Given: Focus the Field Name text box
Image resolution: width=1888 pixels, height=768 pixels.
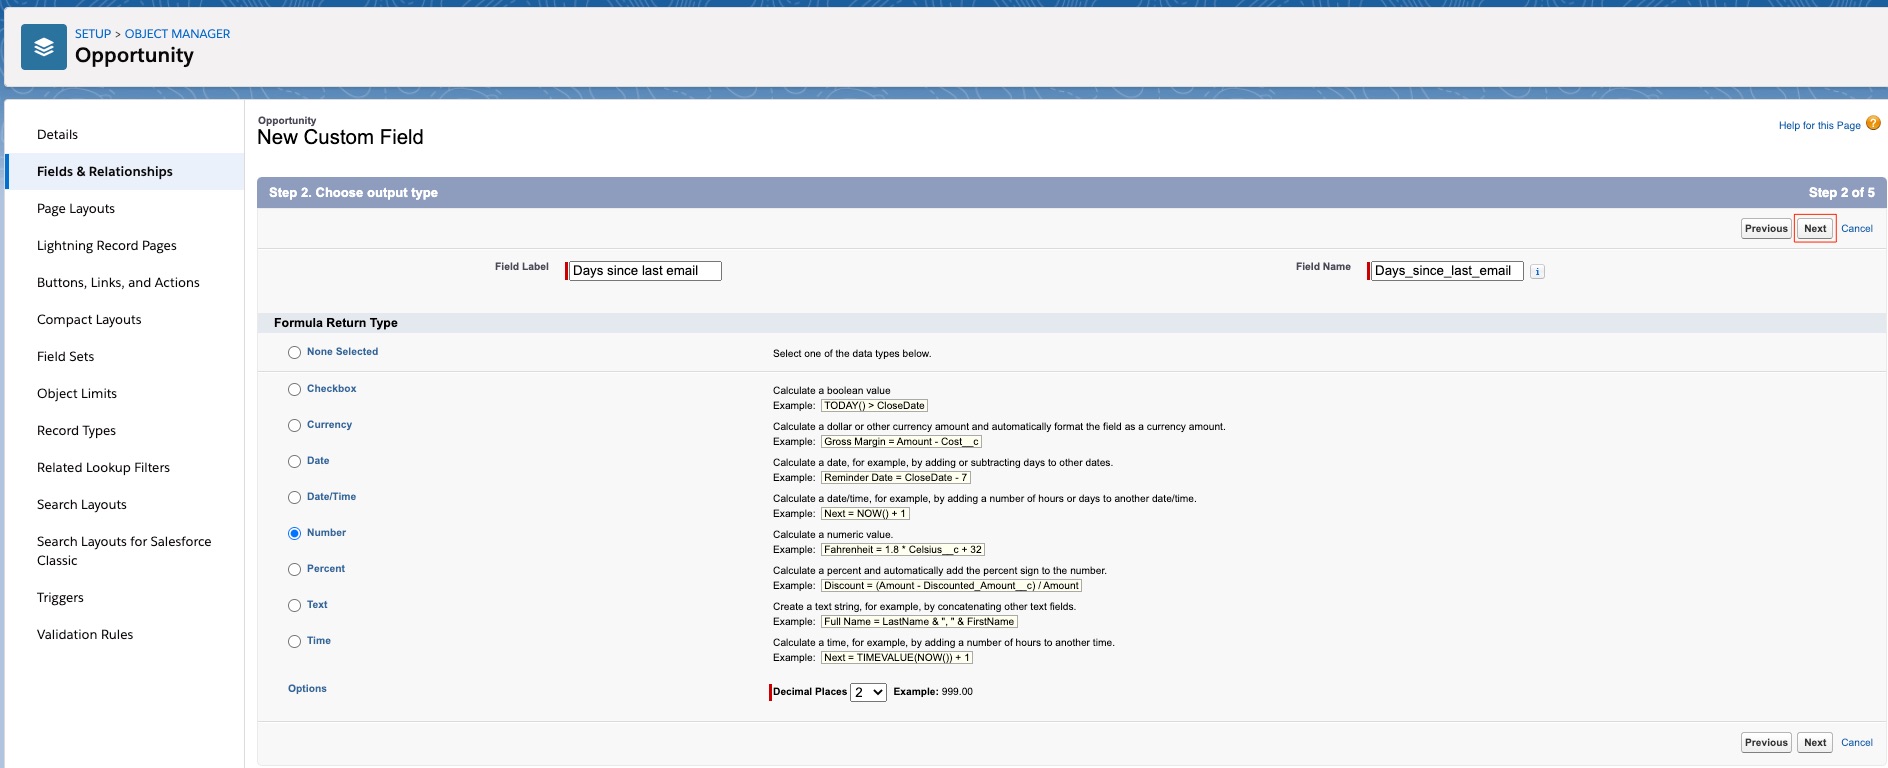Looking at the screenshot, I should pos(1446,271).
